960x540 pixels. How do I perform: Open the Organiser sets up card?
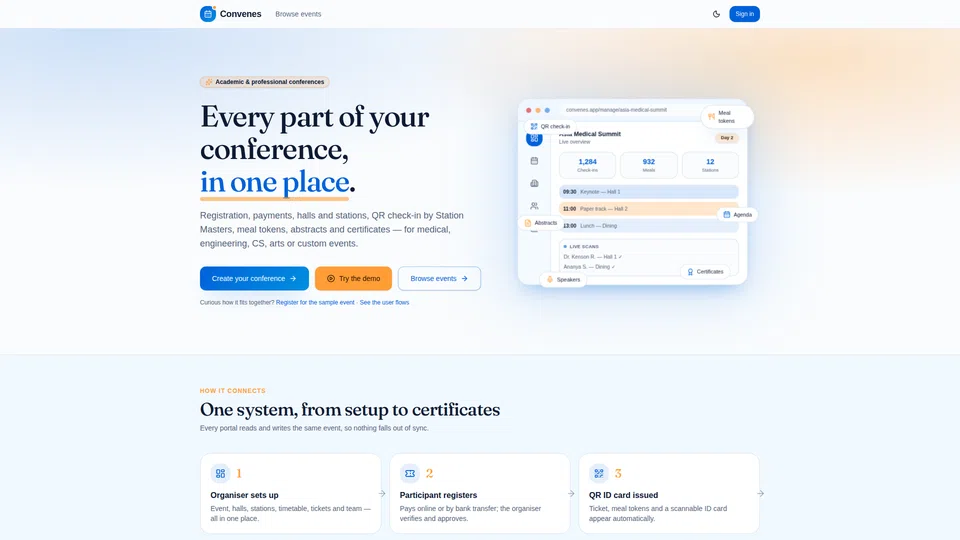click(x=290, y=493)
